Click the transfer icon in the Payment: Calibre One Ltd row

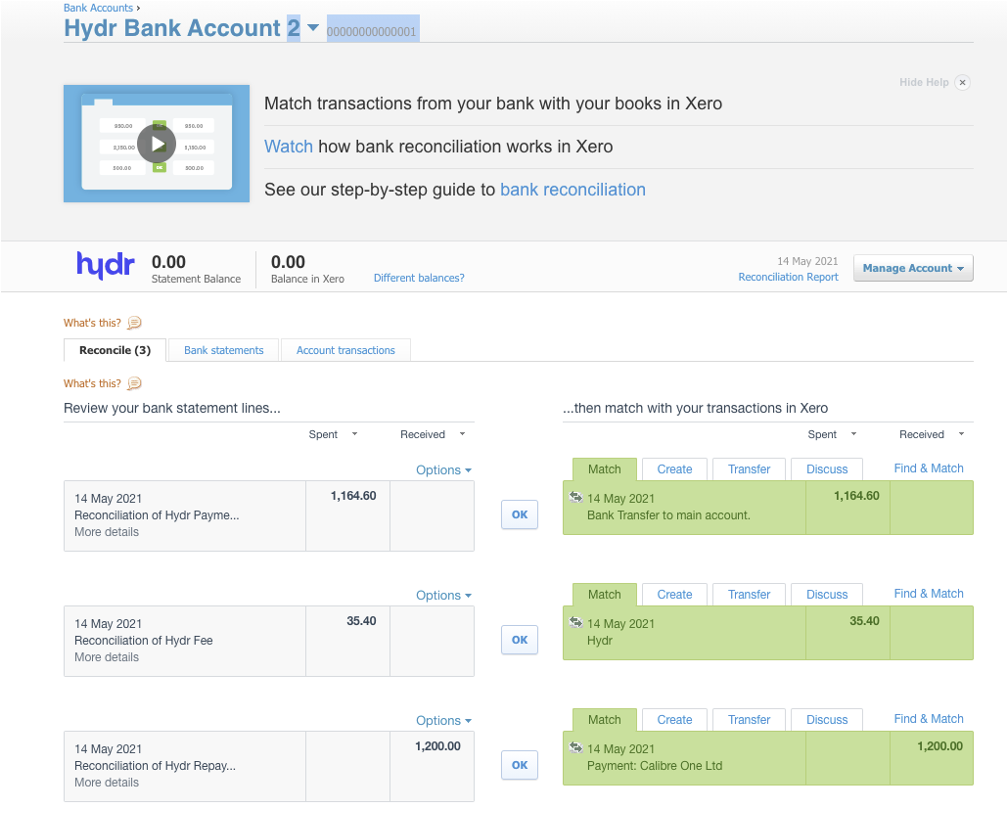coord(576,748)
